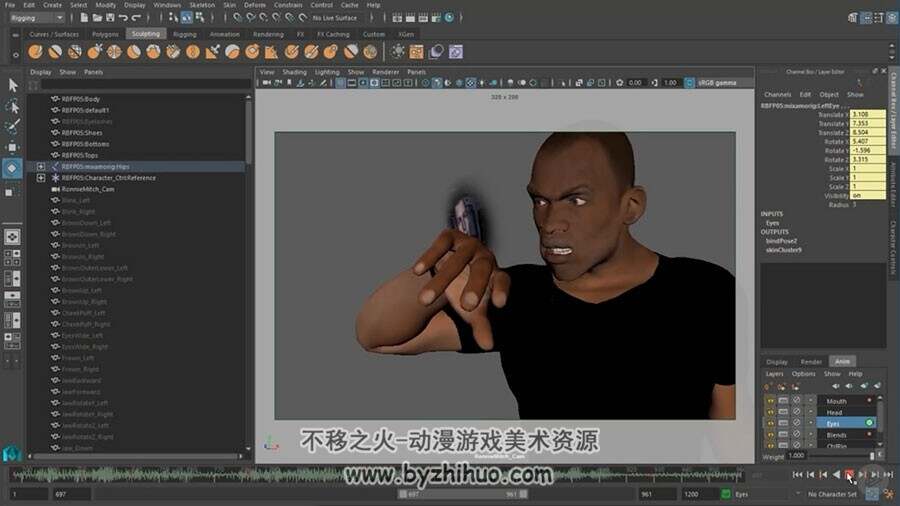Open the Skeleton menu
This screenshot has width=900, height=506.
click(x=202, y=5)
